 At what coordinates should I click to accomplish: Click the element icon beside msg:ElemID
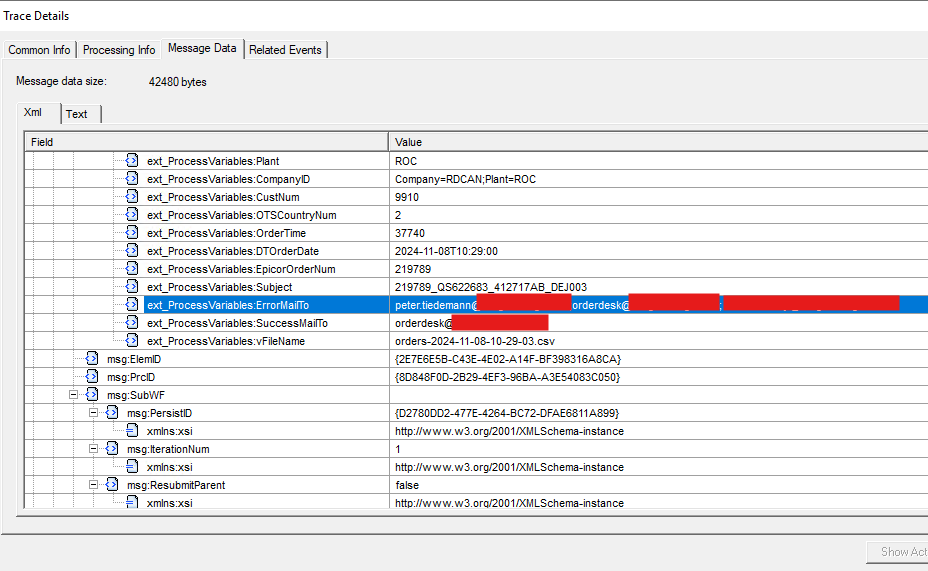[x=92, y=359]
